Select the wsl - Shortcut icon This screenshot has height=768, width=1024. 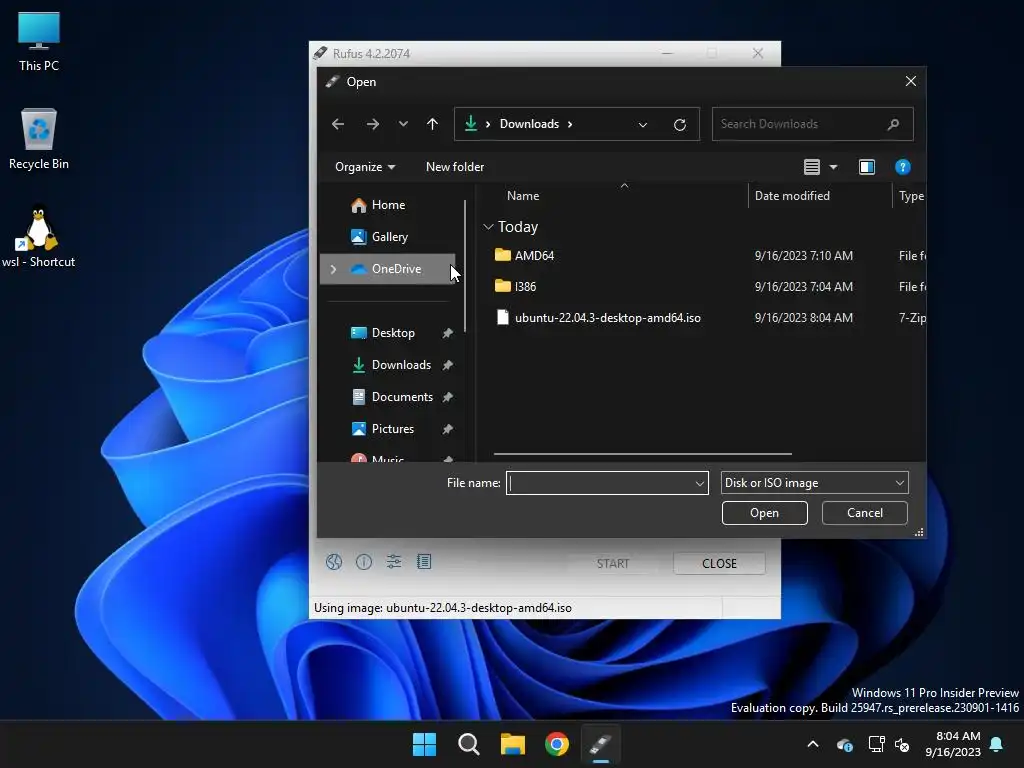coord(39,237)
